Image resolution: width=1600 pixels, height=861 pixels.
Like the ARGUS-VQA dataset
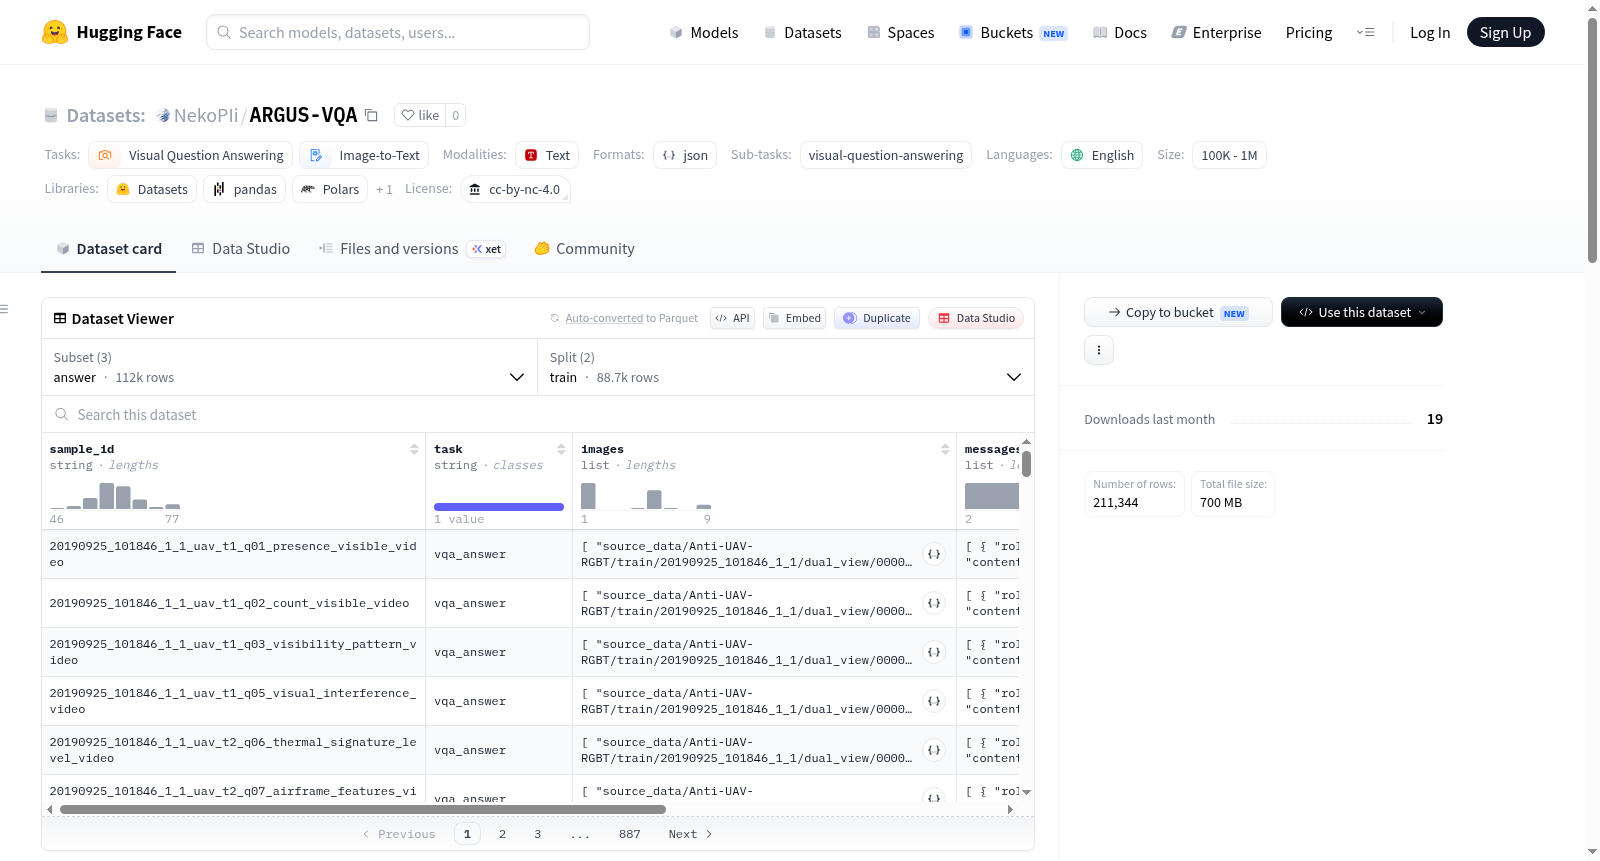click(420, 115)
